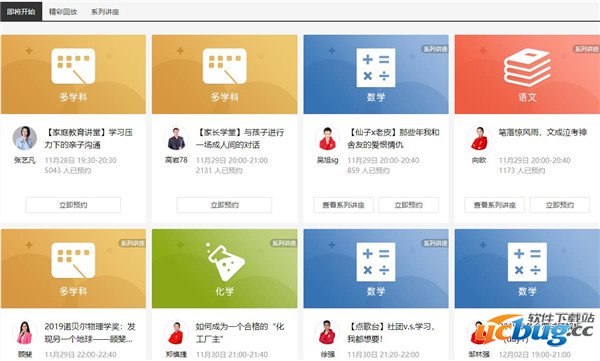Click teacher name 向歆
The width and height of the screenshot is (600, 361).
tap(479, 160)
